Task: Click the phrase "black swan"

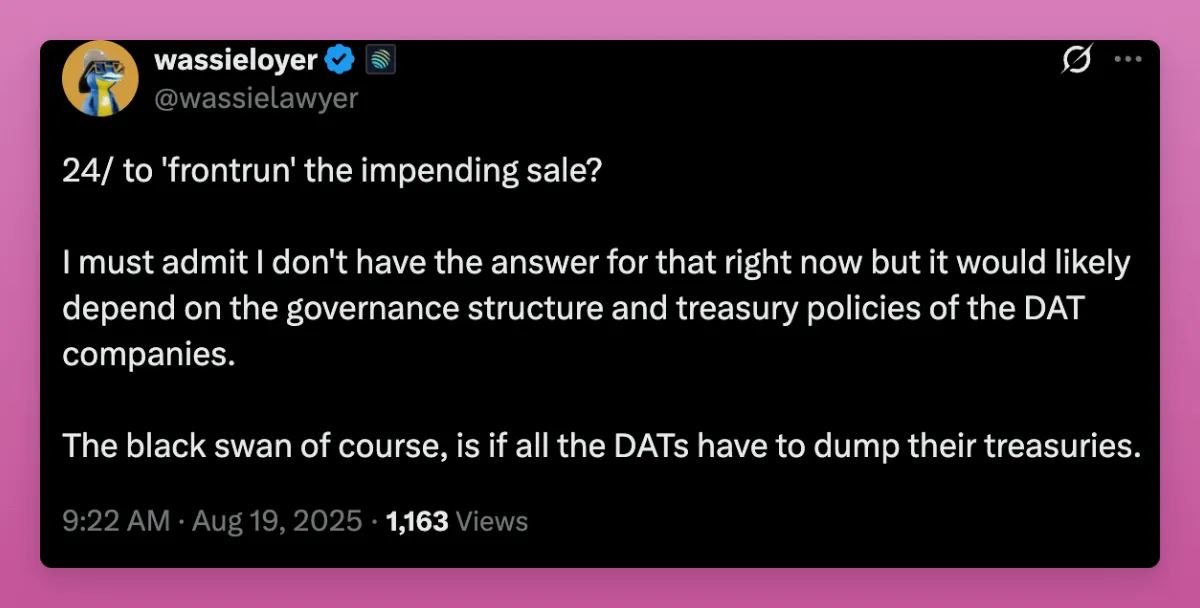Action: coord(197,446)
